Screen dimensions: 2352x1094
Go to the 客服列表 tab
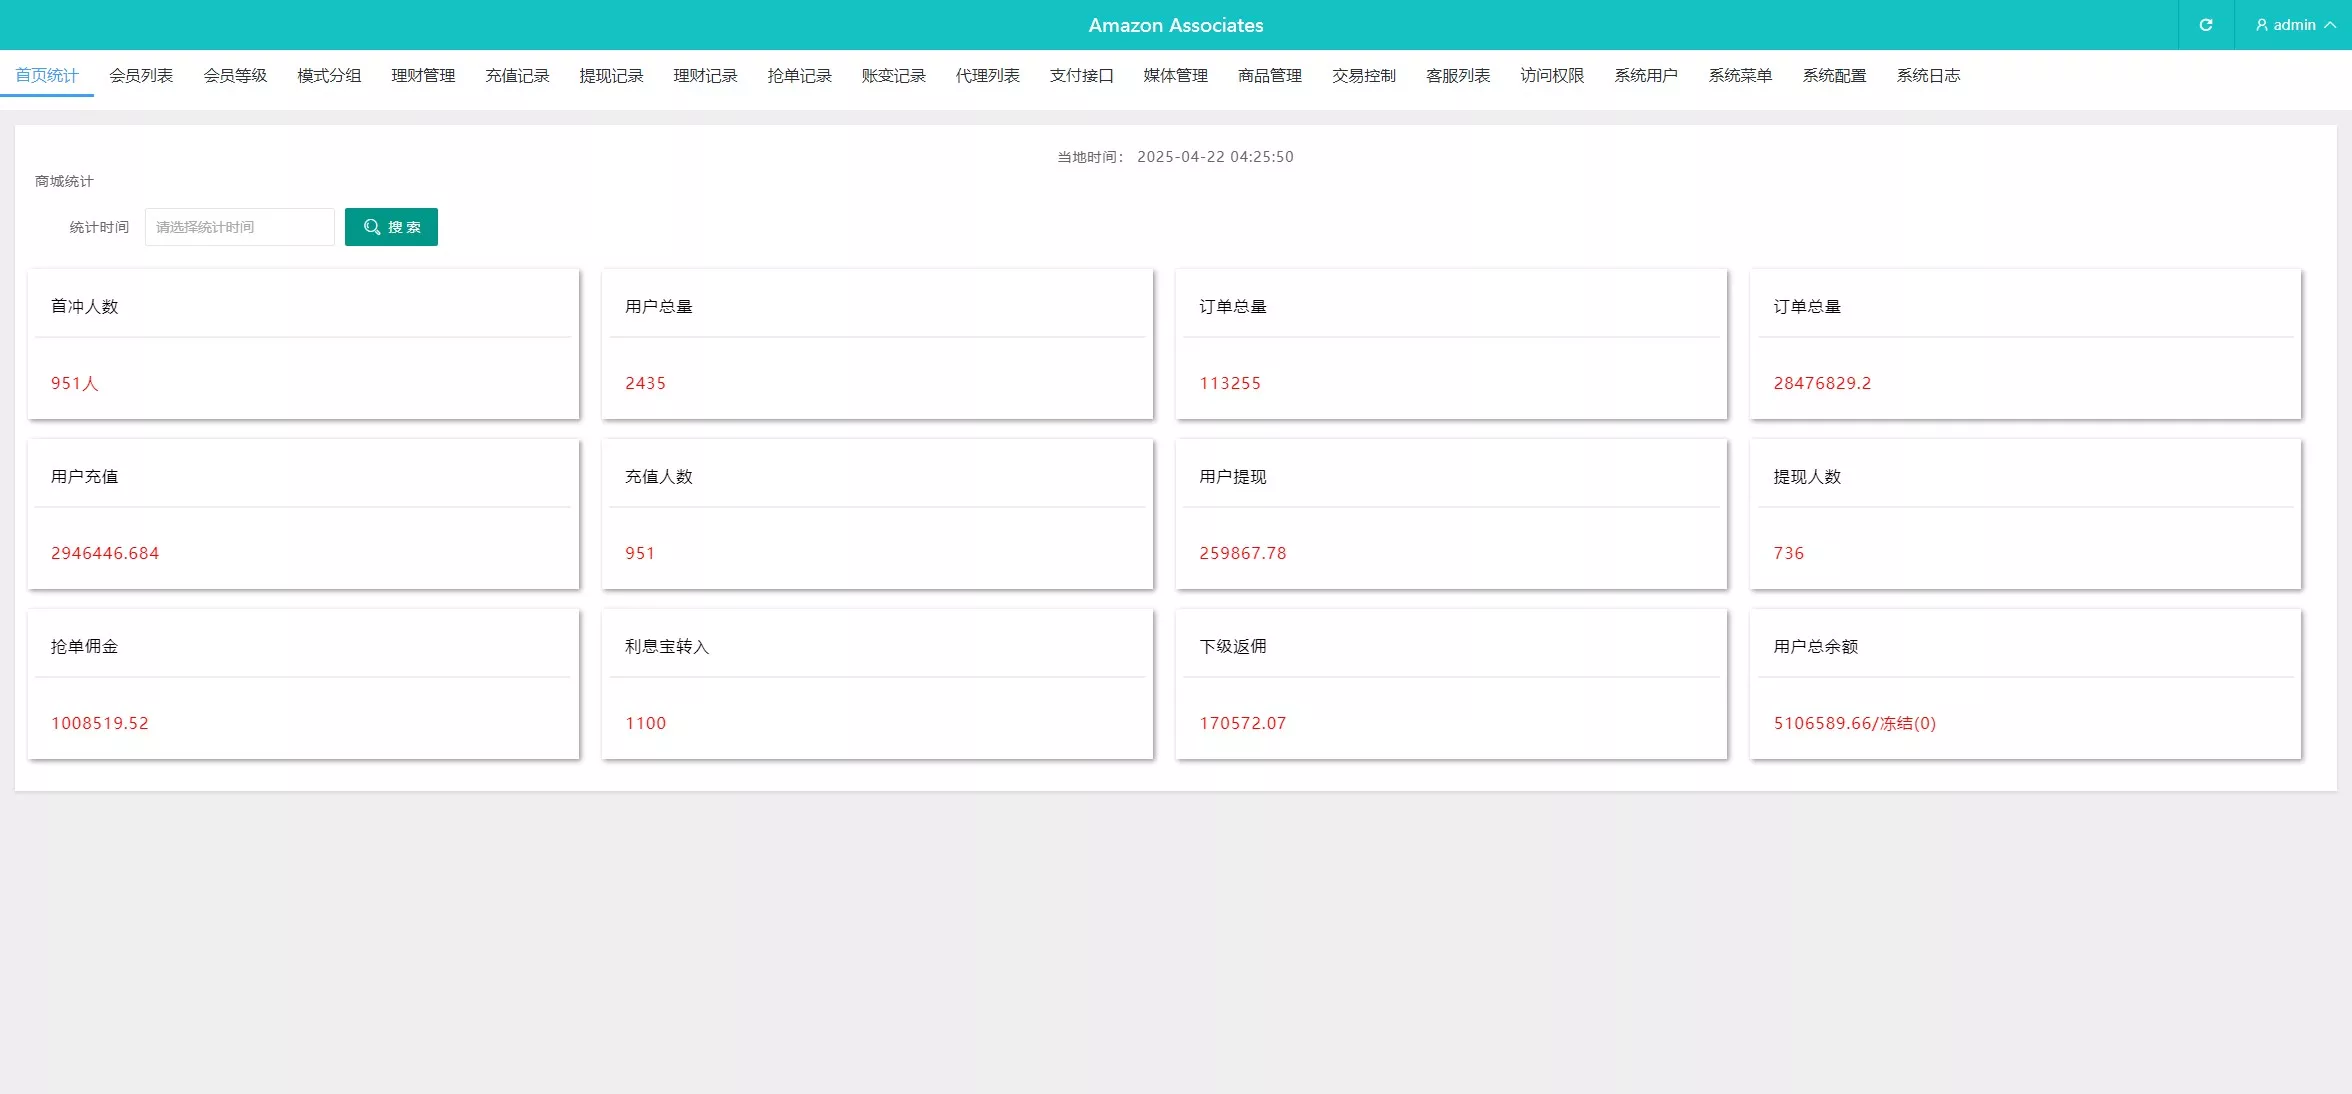pyautogui.click(x=1457, y=76)
